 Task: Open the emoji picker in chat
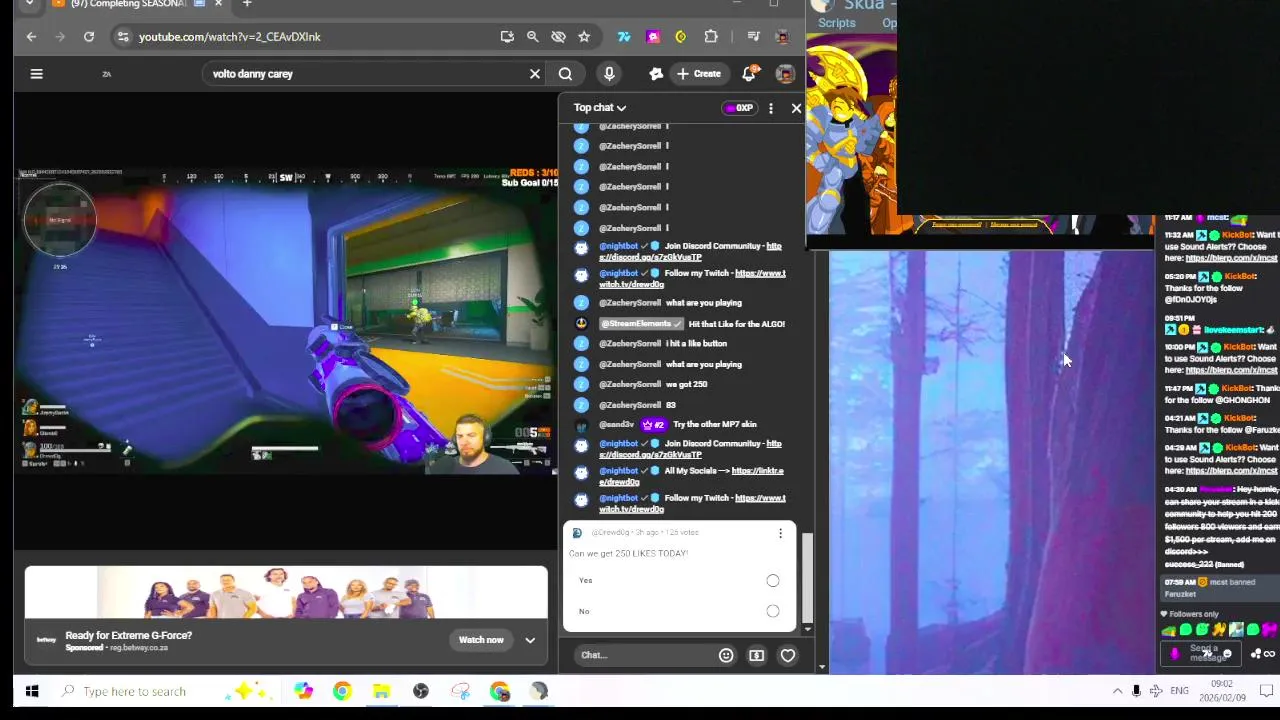(726, 655)
